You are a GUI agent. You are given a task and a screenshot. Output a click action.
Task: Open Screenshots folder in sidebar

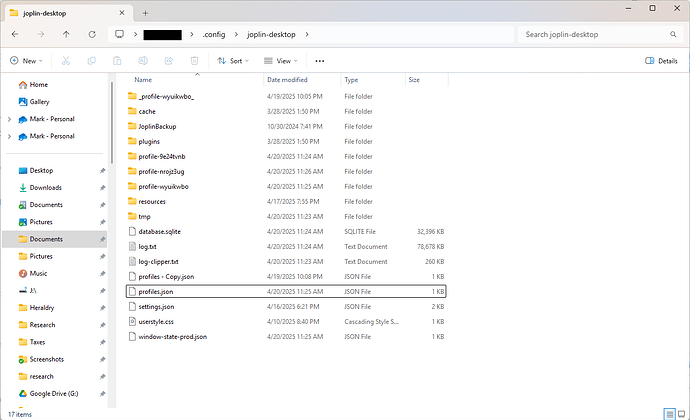pos(47,359)
